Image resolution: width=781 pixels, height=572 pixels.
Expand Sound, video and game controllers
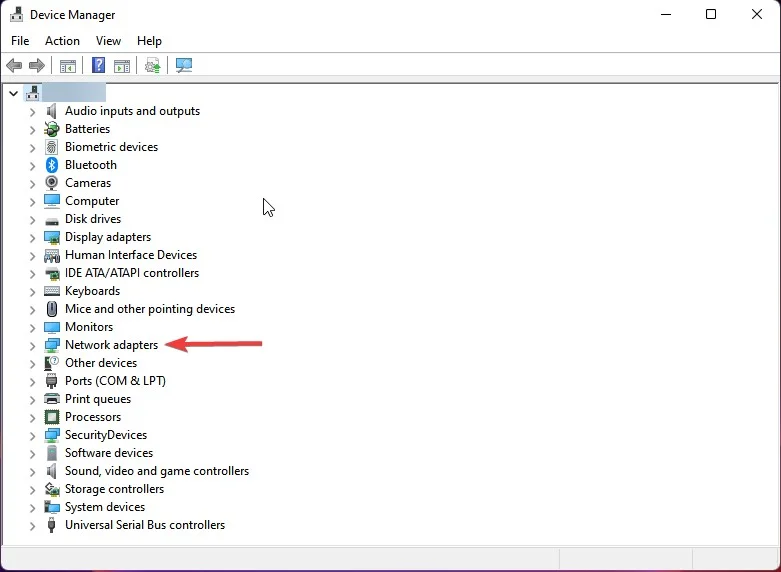(x=32, y=471)
